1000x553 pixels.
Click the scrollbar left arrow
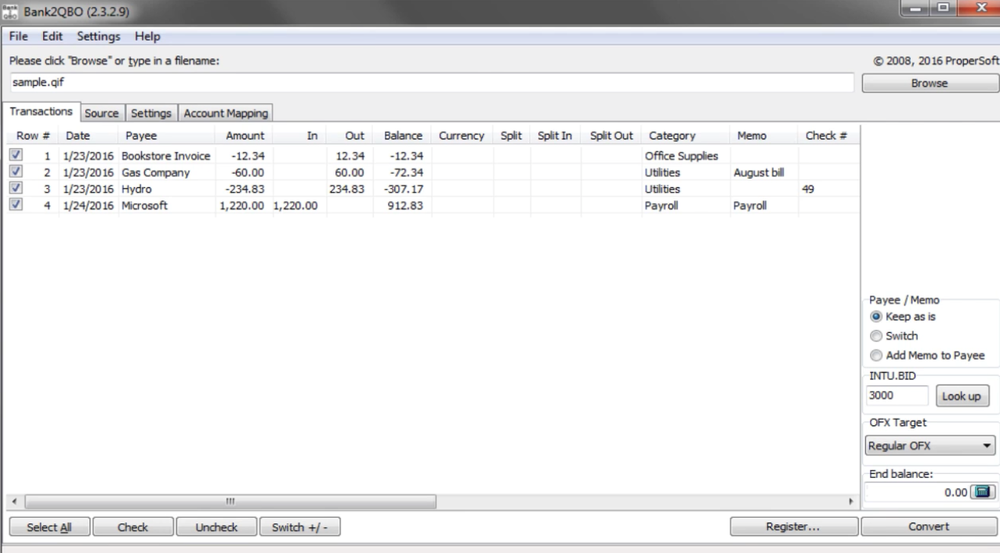coord(14,501)
